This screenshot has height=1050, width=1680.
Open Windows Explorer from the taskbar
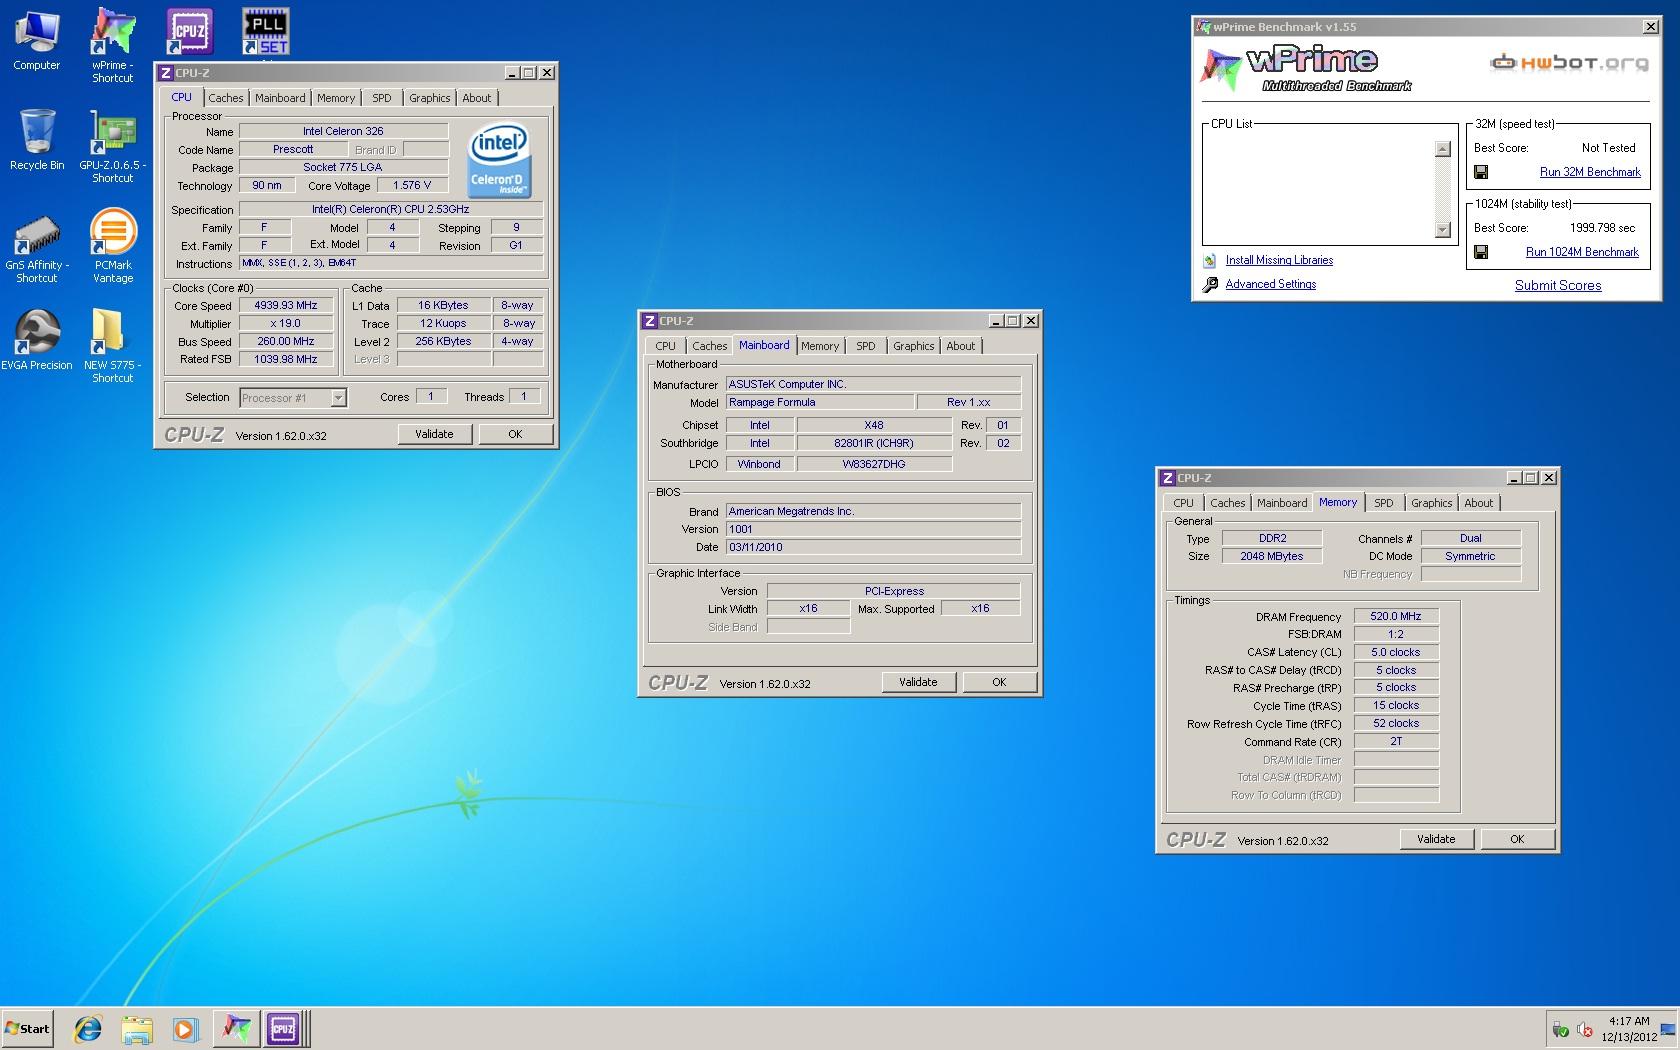click(x=137, y=1028)
